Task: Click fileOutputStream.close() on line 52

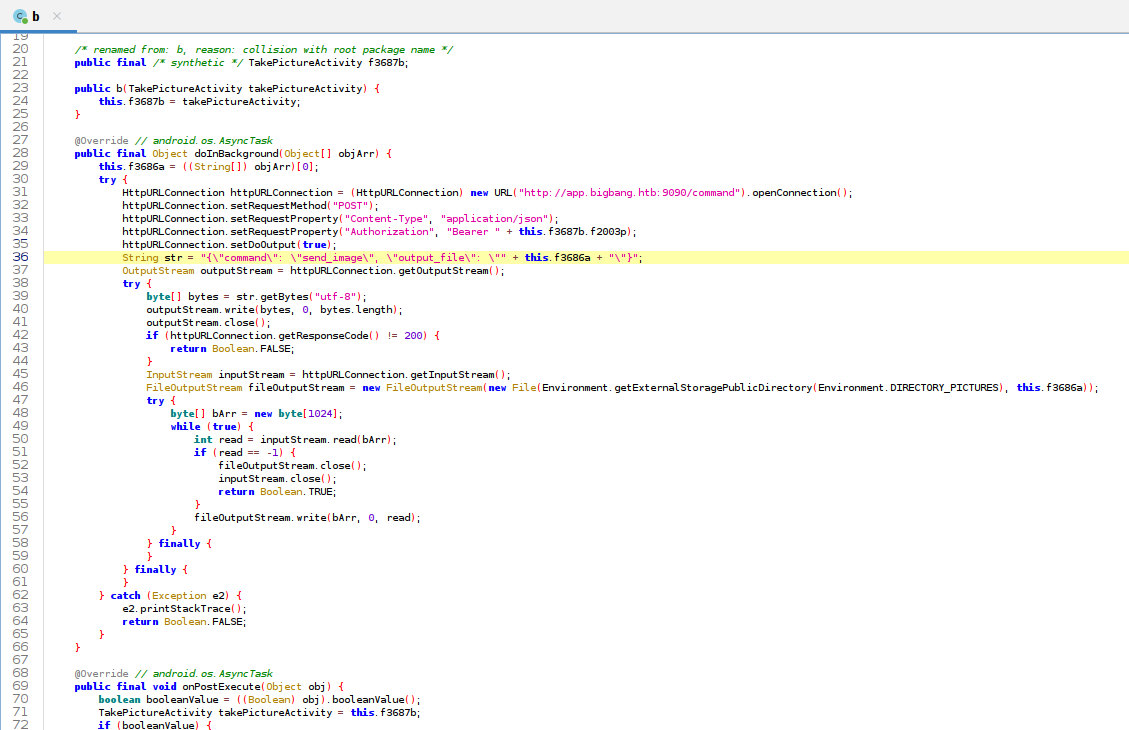Action: pos(292,466)
